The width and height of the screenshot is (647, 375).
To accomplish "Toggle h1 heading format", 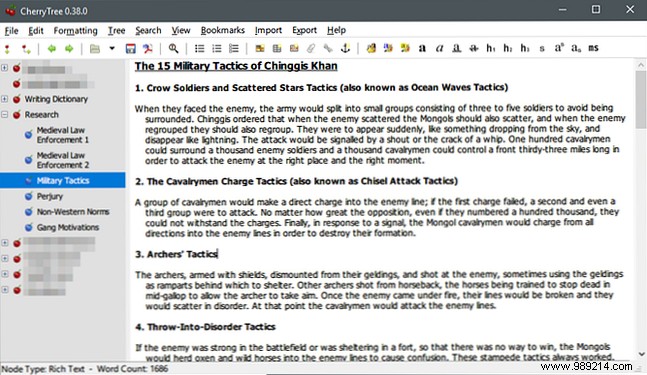I will tap(491, 48).
